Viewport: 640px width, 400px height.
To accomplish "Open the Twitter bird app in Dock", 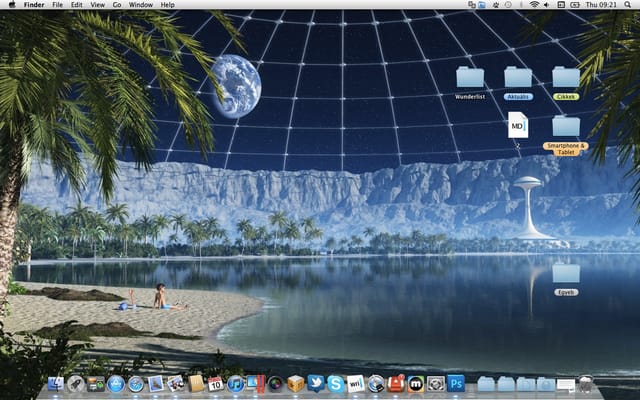I will (x=316, y=384).
